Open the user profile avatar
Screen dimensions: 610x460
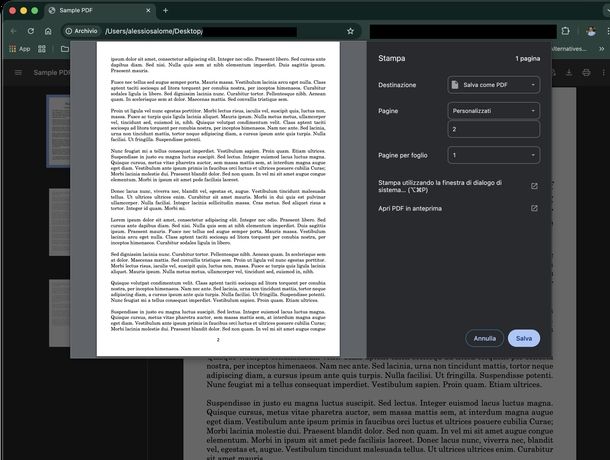click(591, 31)
